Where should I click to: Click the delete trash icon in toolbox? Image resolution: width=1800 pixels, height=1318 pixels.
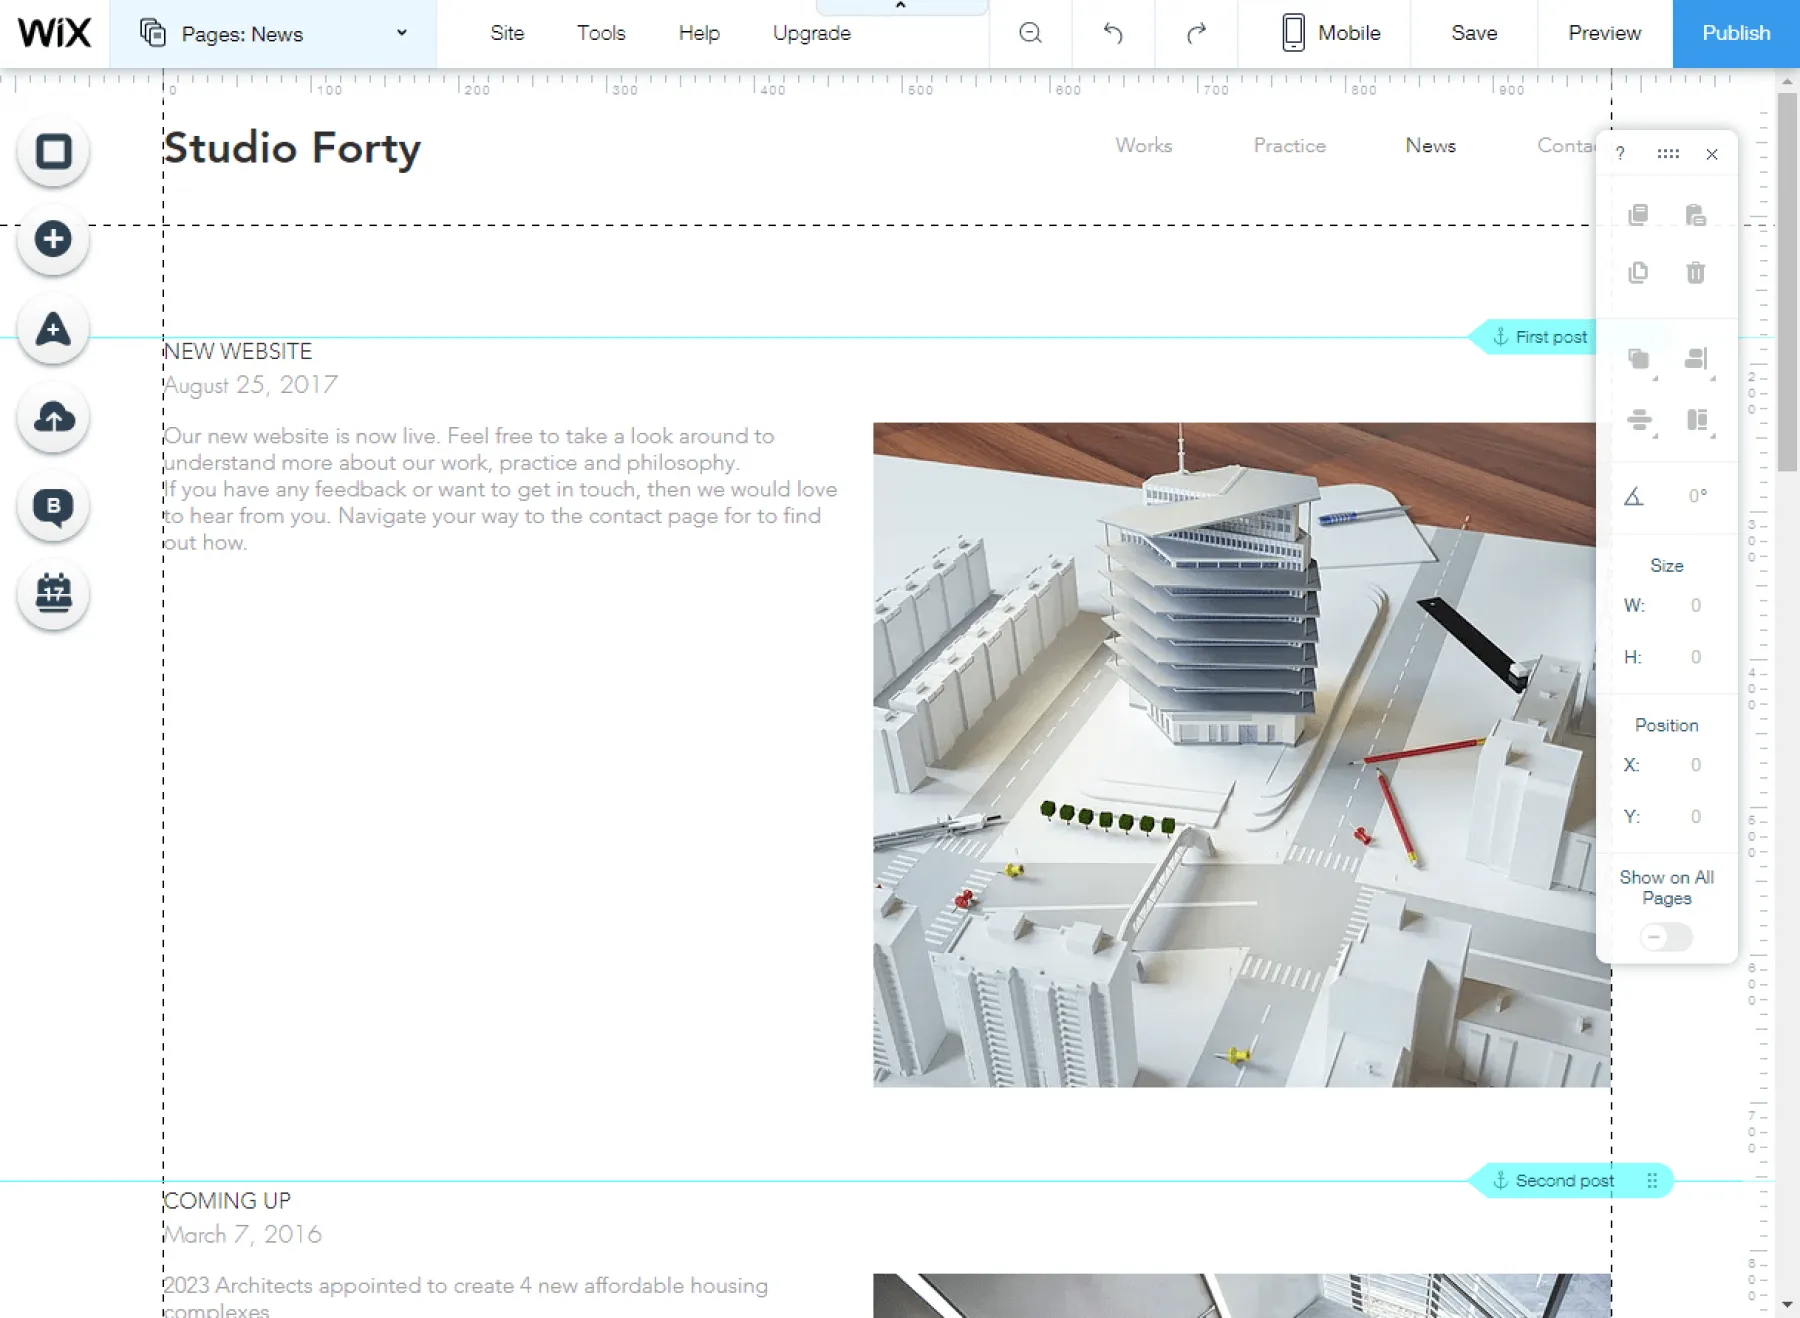[x=1695, y=272]
